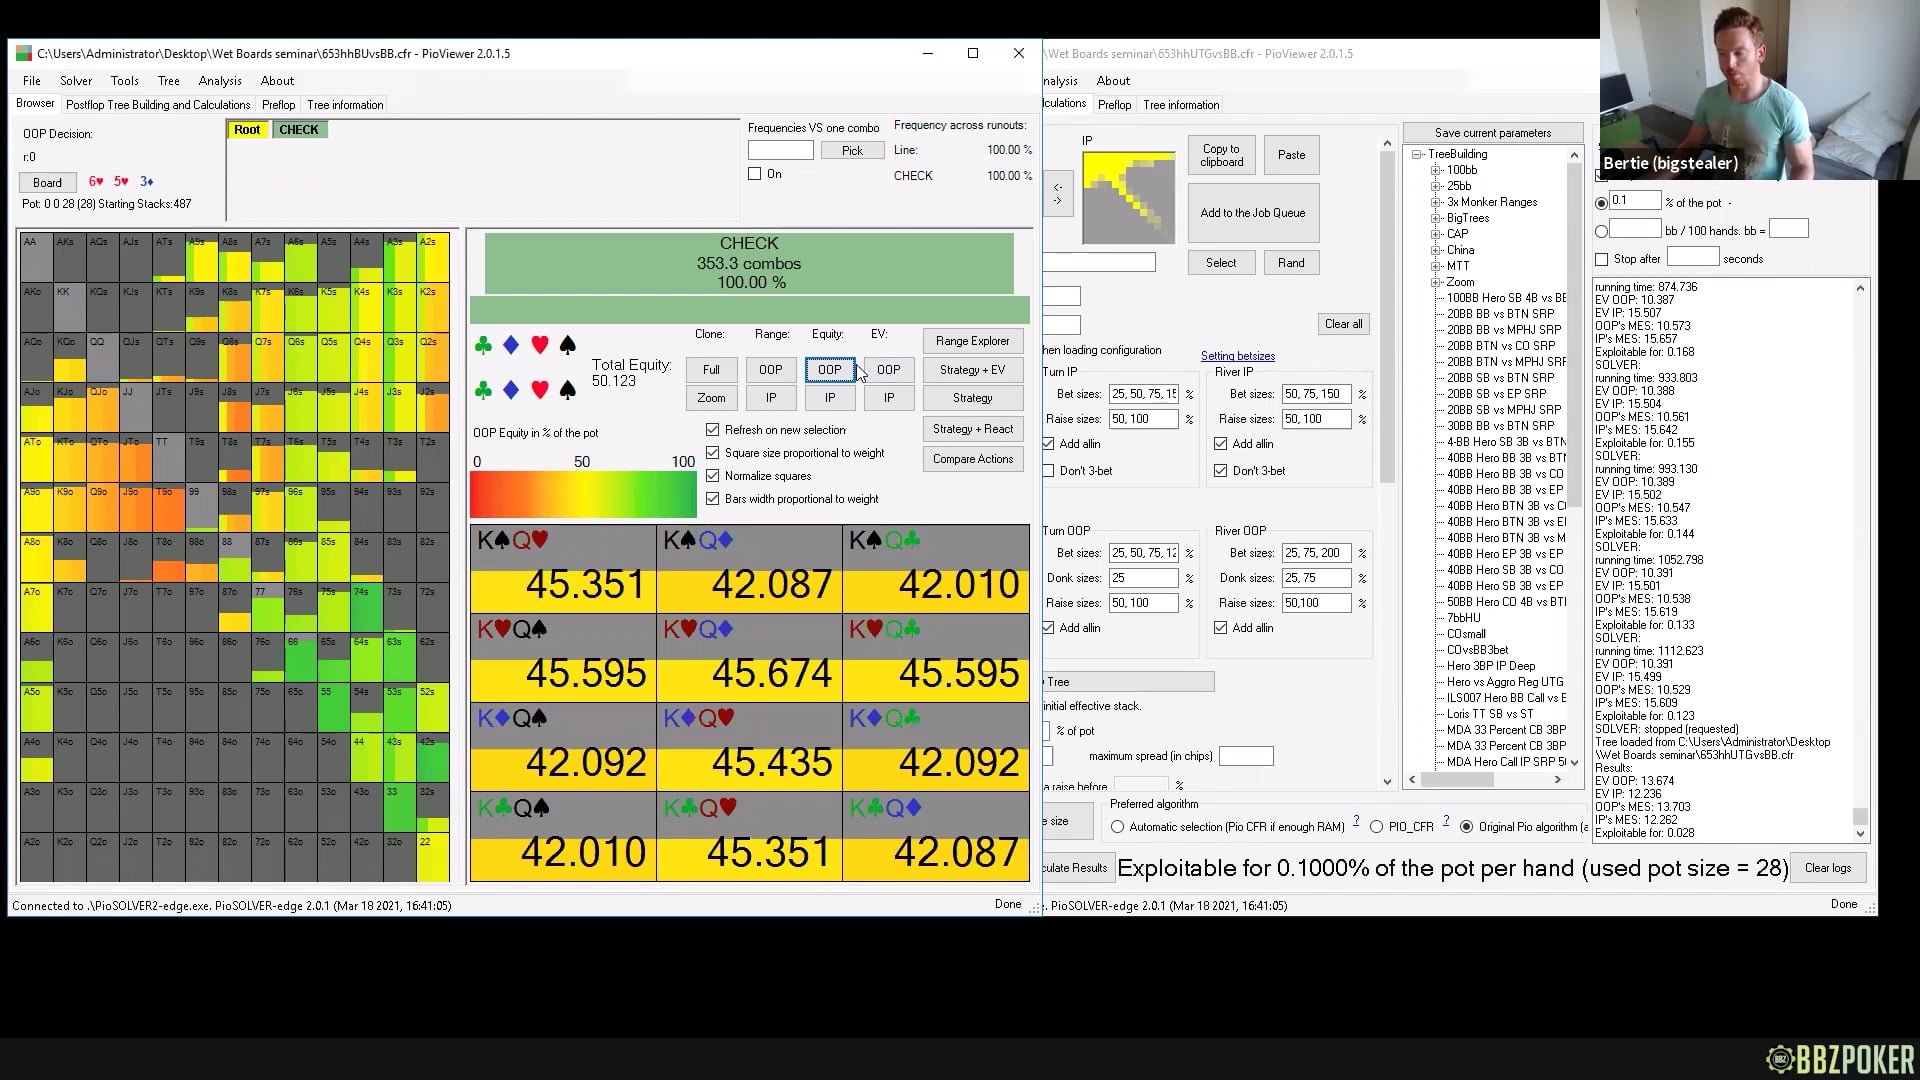Open the Analysis menu
The width and height of the screenshot is (1920, 1080).
point(220,81)
